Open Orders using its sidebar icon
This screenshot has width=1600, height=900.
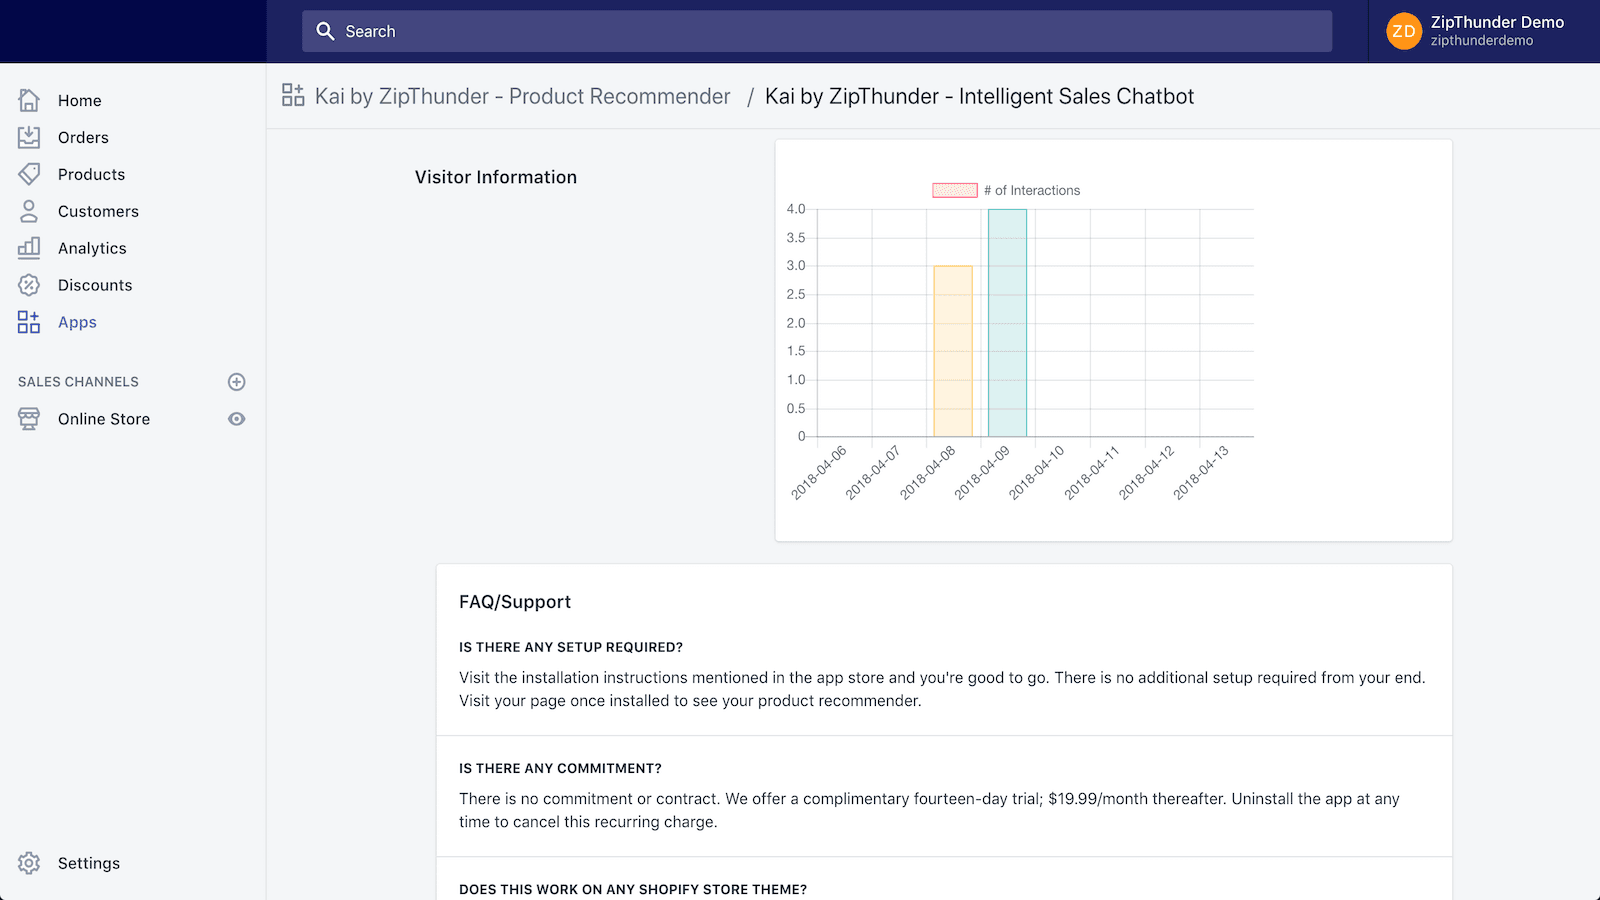tap(29, 137)
